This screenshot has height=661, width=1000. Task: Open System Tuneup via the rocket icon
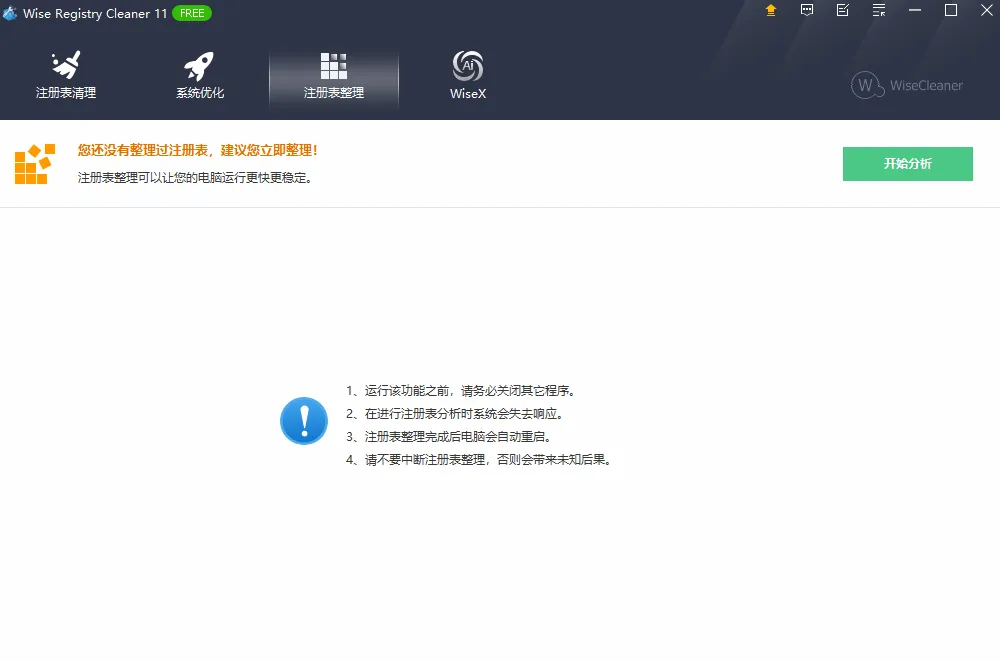click(x=198, y=63)
